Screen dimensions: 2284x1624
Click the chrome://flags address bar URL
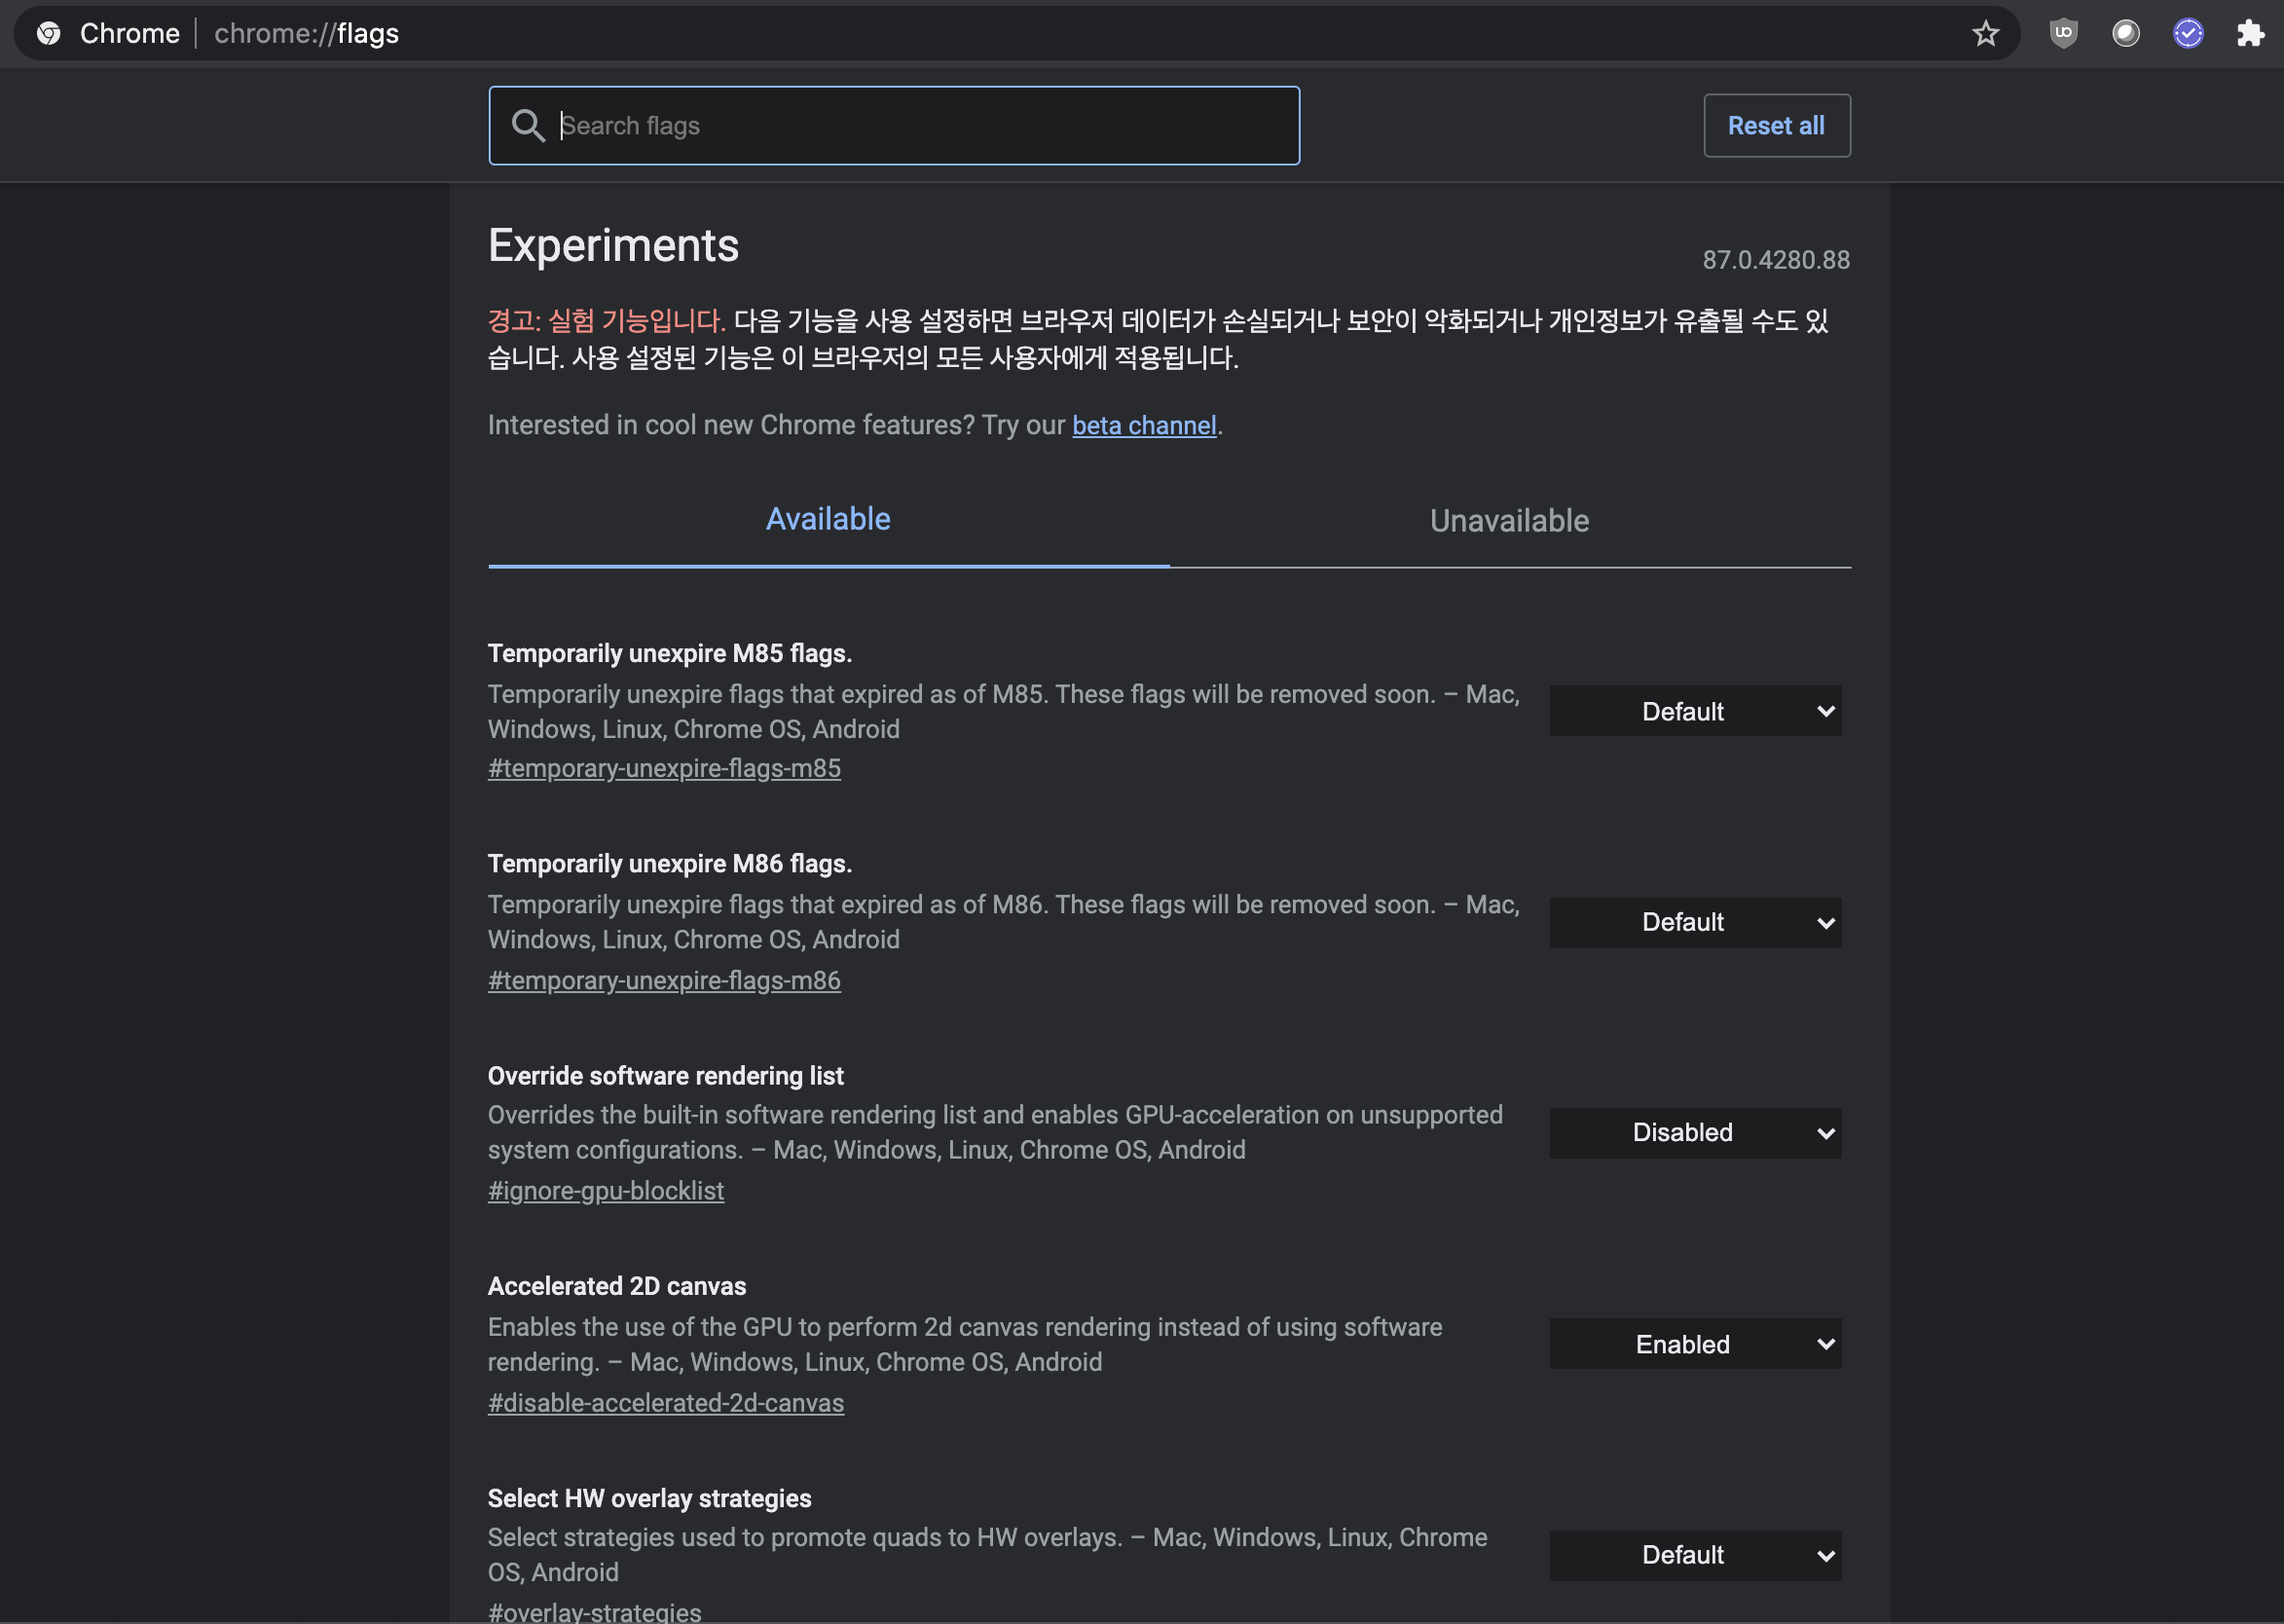(x=306, y=34)
